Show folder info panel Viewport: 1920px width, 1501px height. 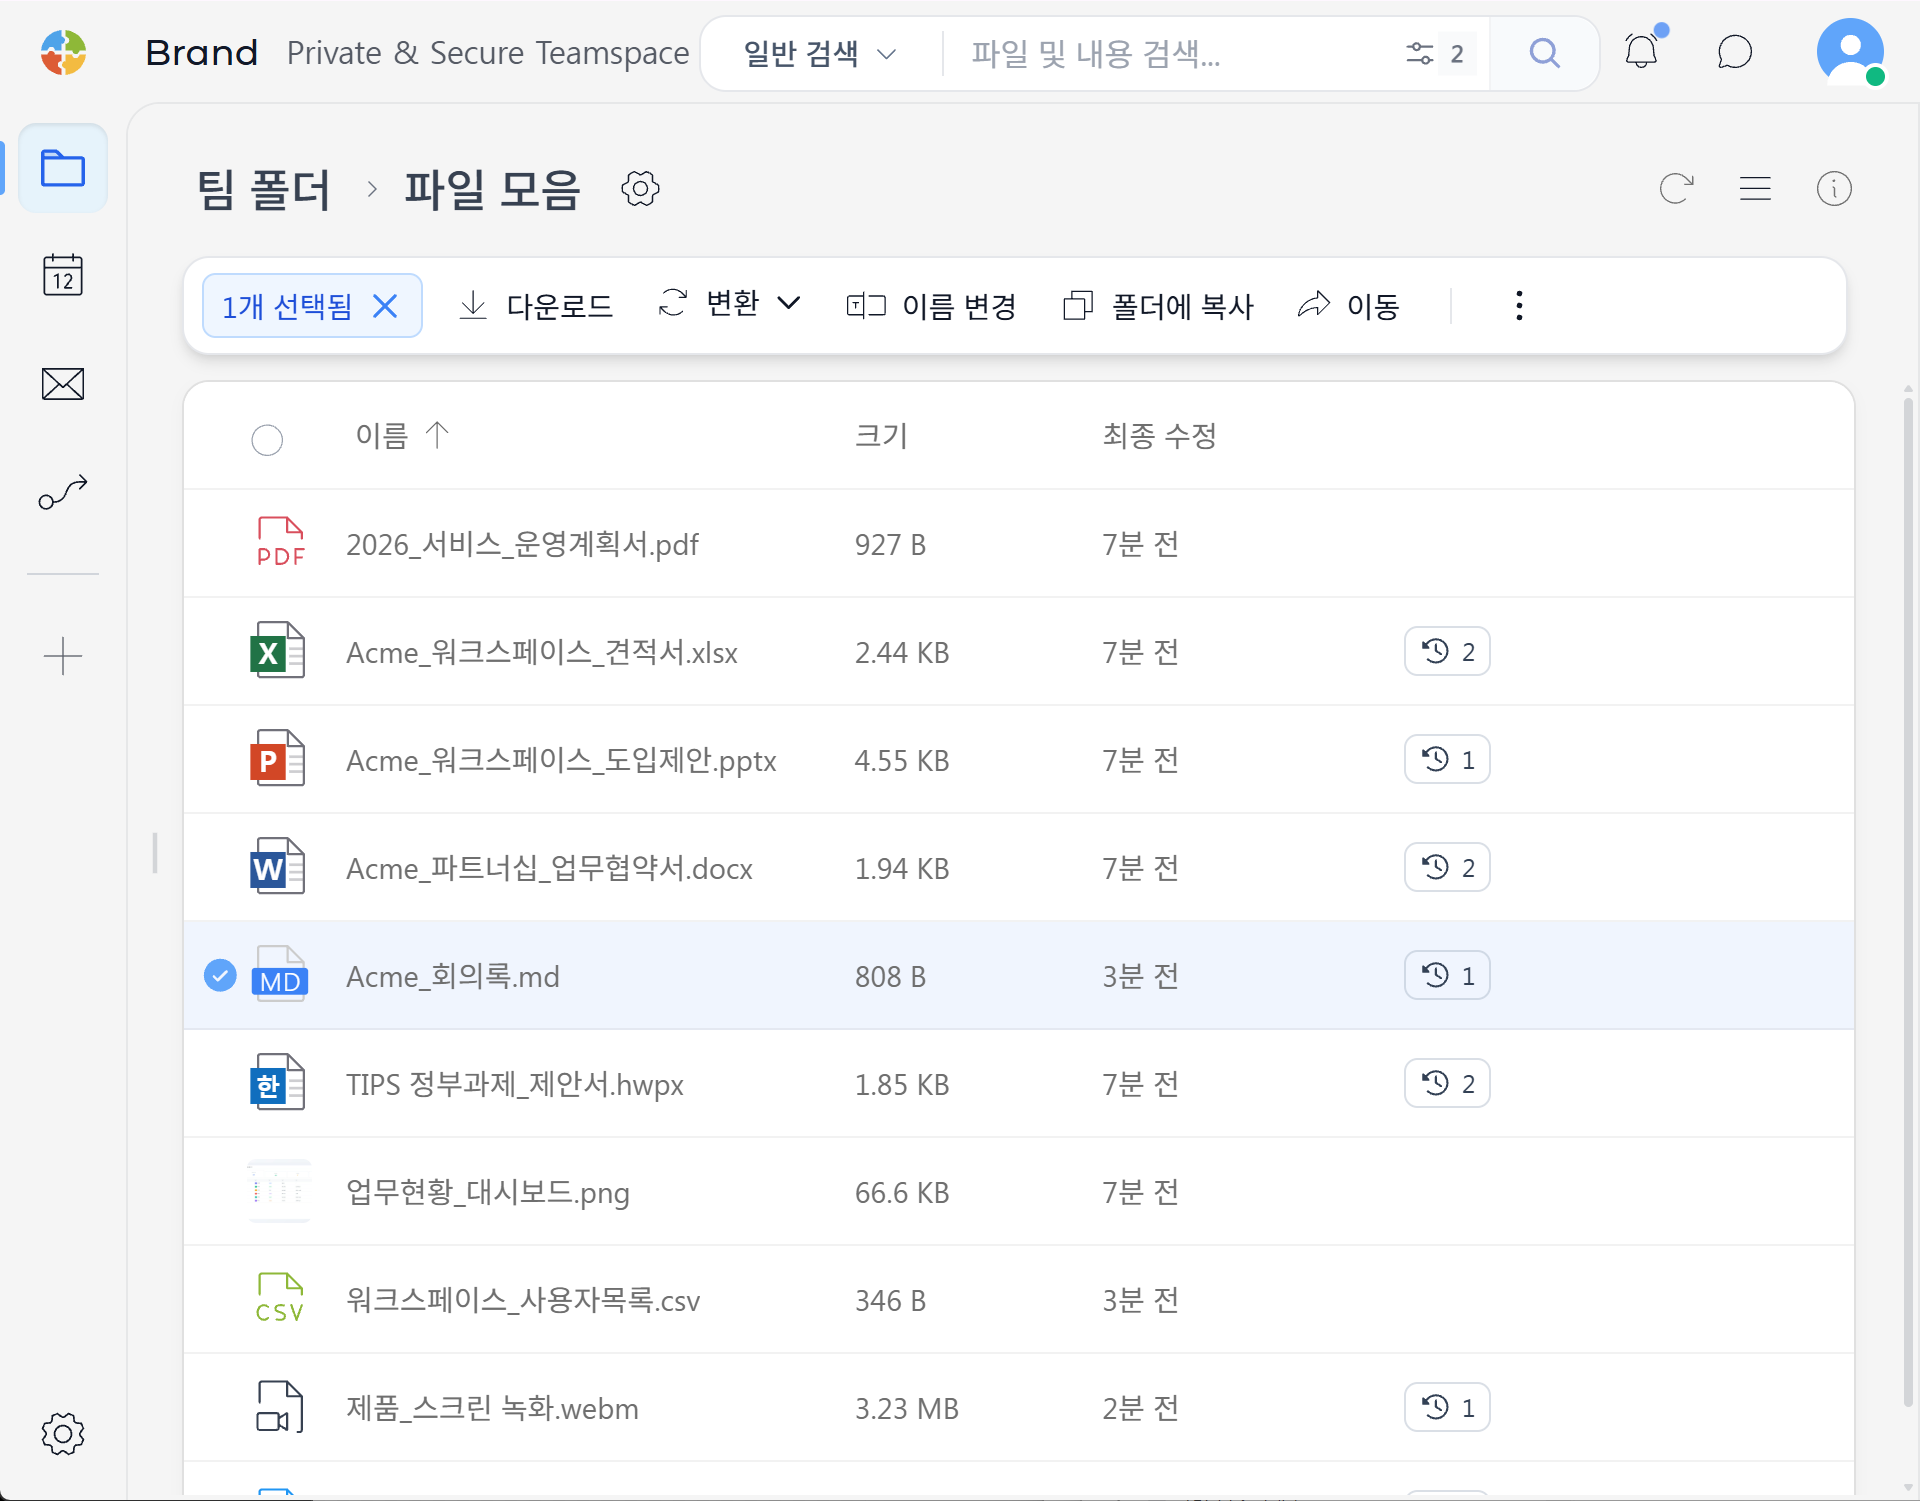click(x=1834, y=188)
